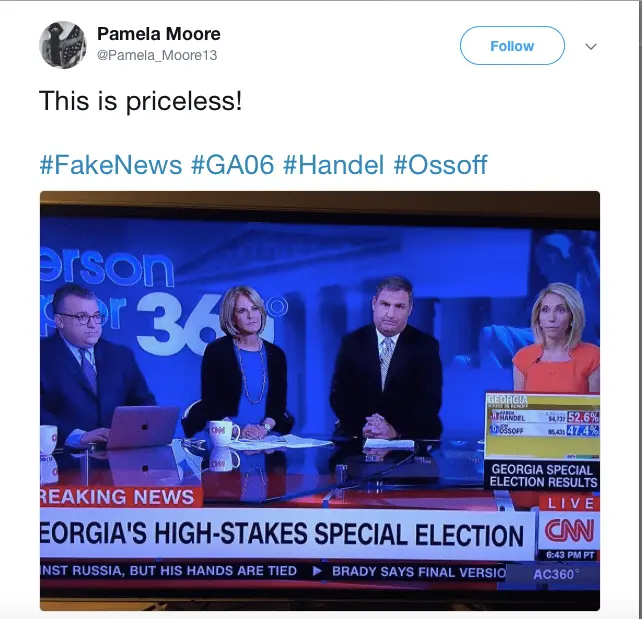Screen dimensions: 642x619
Task: Click the LIVE badge above CNN logo
Action: 571,503
